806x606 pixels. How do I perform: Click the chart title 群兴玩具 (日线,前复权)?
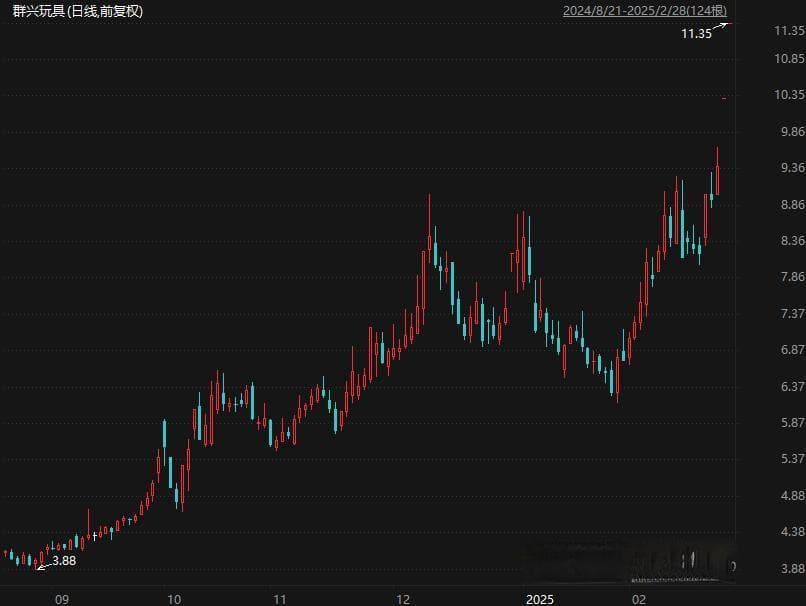pyautogui.click(x=78, y=11)
